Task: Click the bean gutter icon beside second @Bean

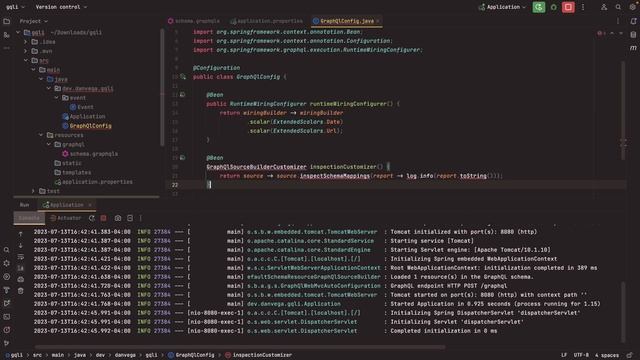Action: (x=182, y=158)
